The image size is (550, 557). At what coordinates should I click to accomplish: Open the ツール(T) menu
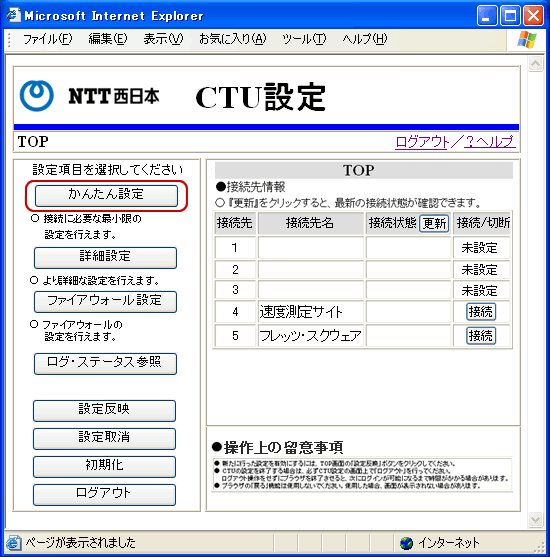pos(304,39)
